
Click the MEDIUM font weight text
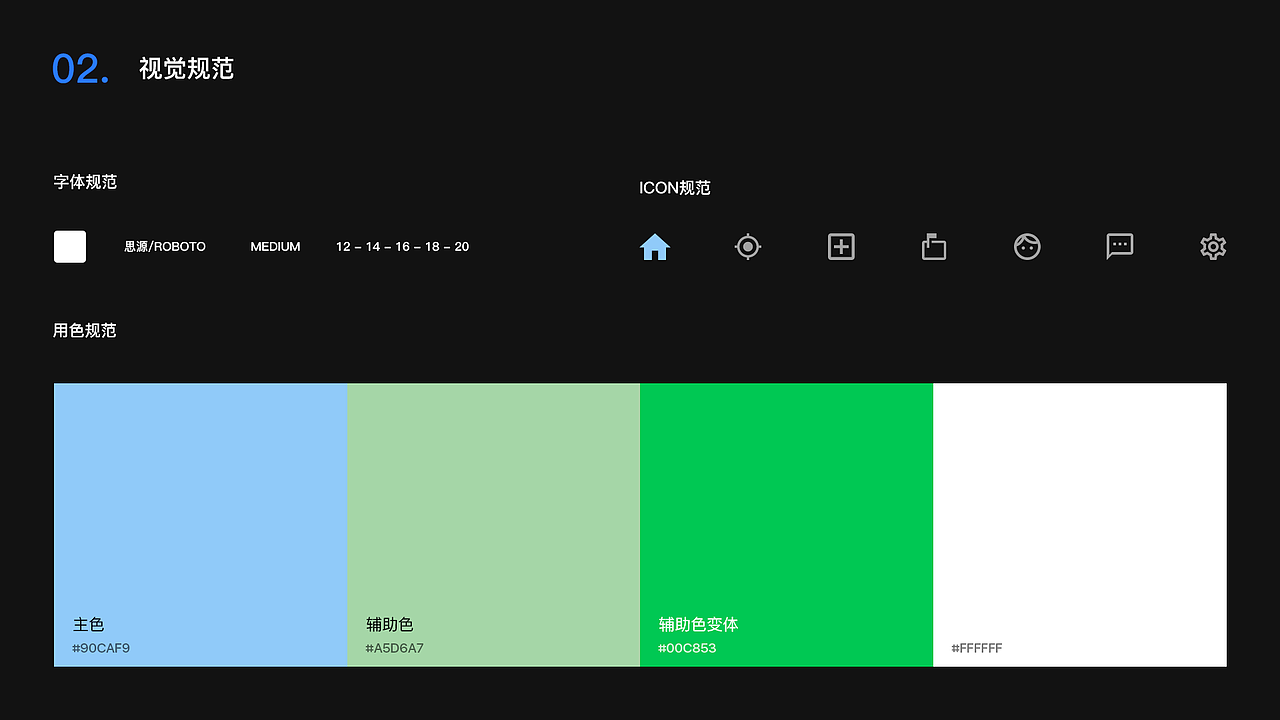[x=275, y=246]
